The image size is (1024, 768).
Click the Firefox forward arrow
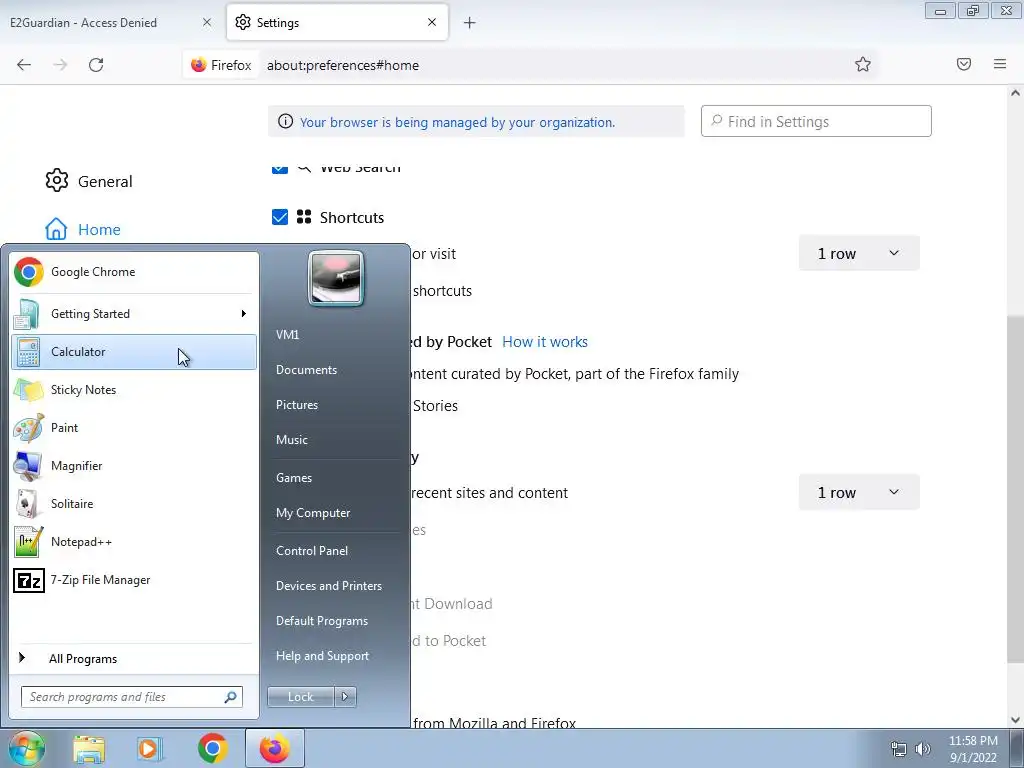click(x=60, y=65)
